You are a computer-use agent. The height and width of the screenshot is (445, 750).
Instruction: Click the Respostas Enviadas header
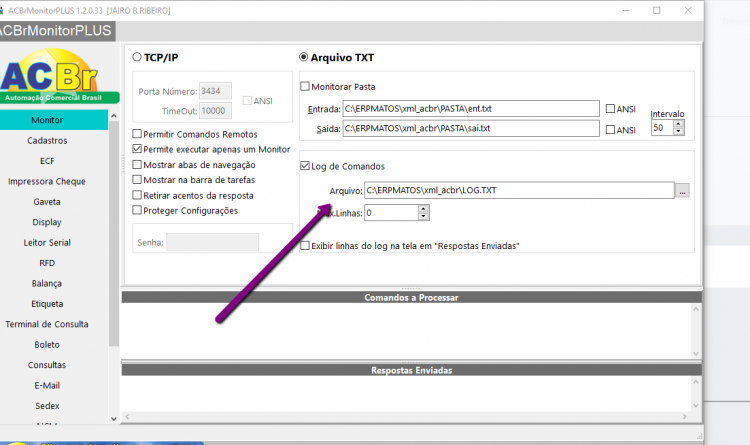point(411,370)
